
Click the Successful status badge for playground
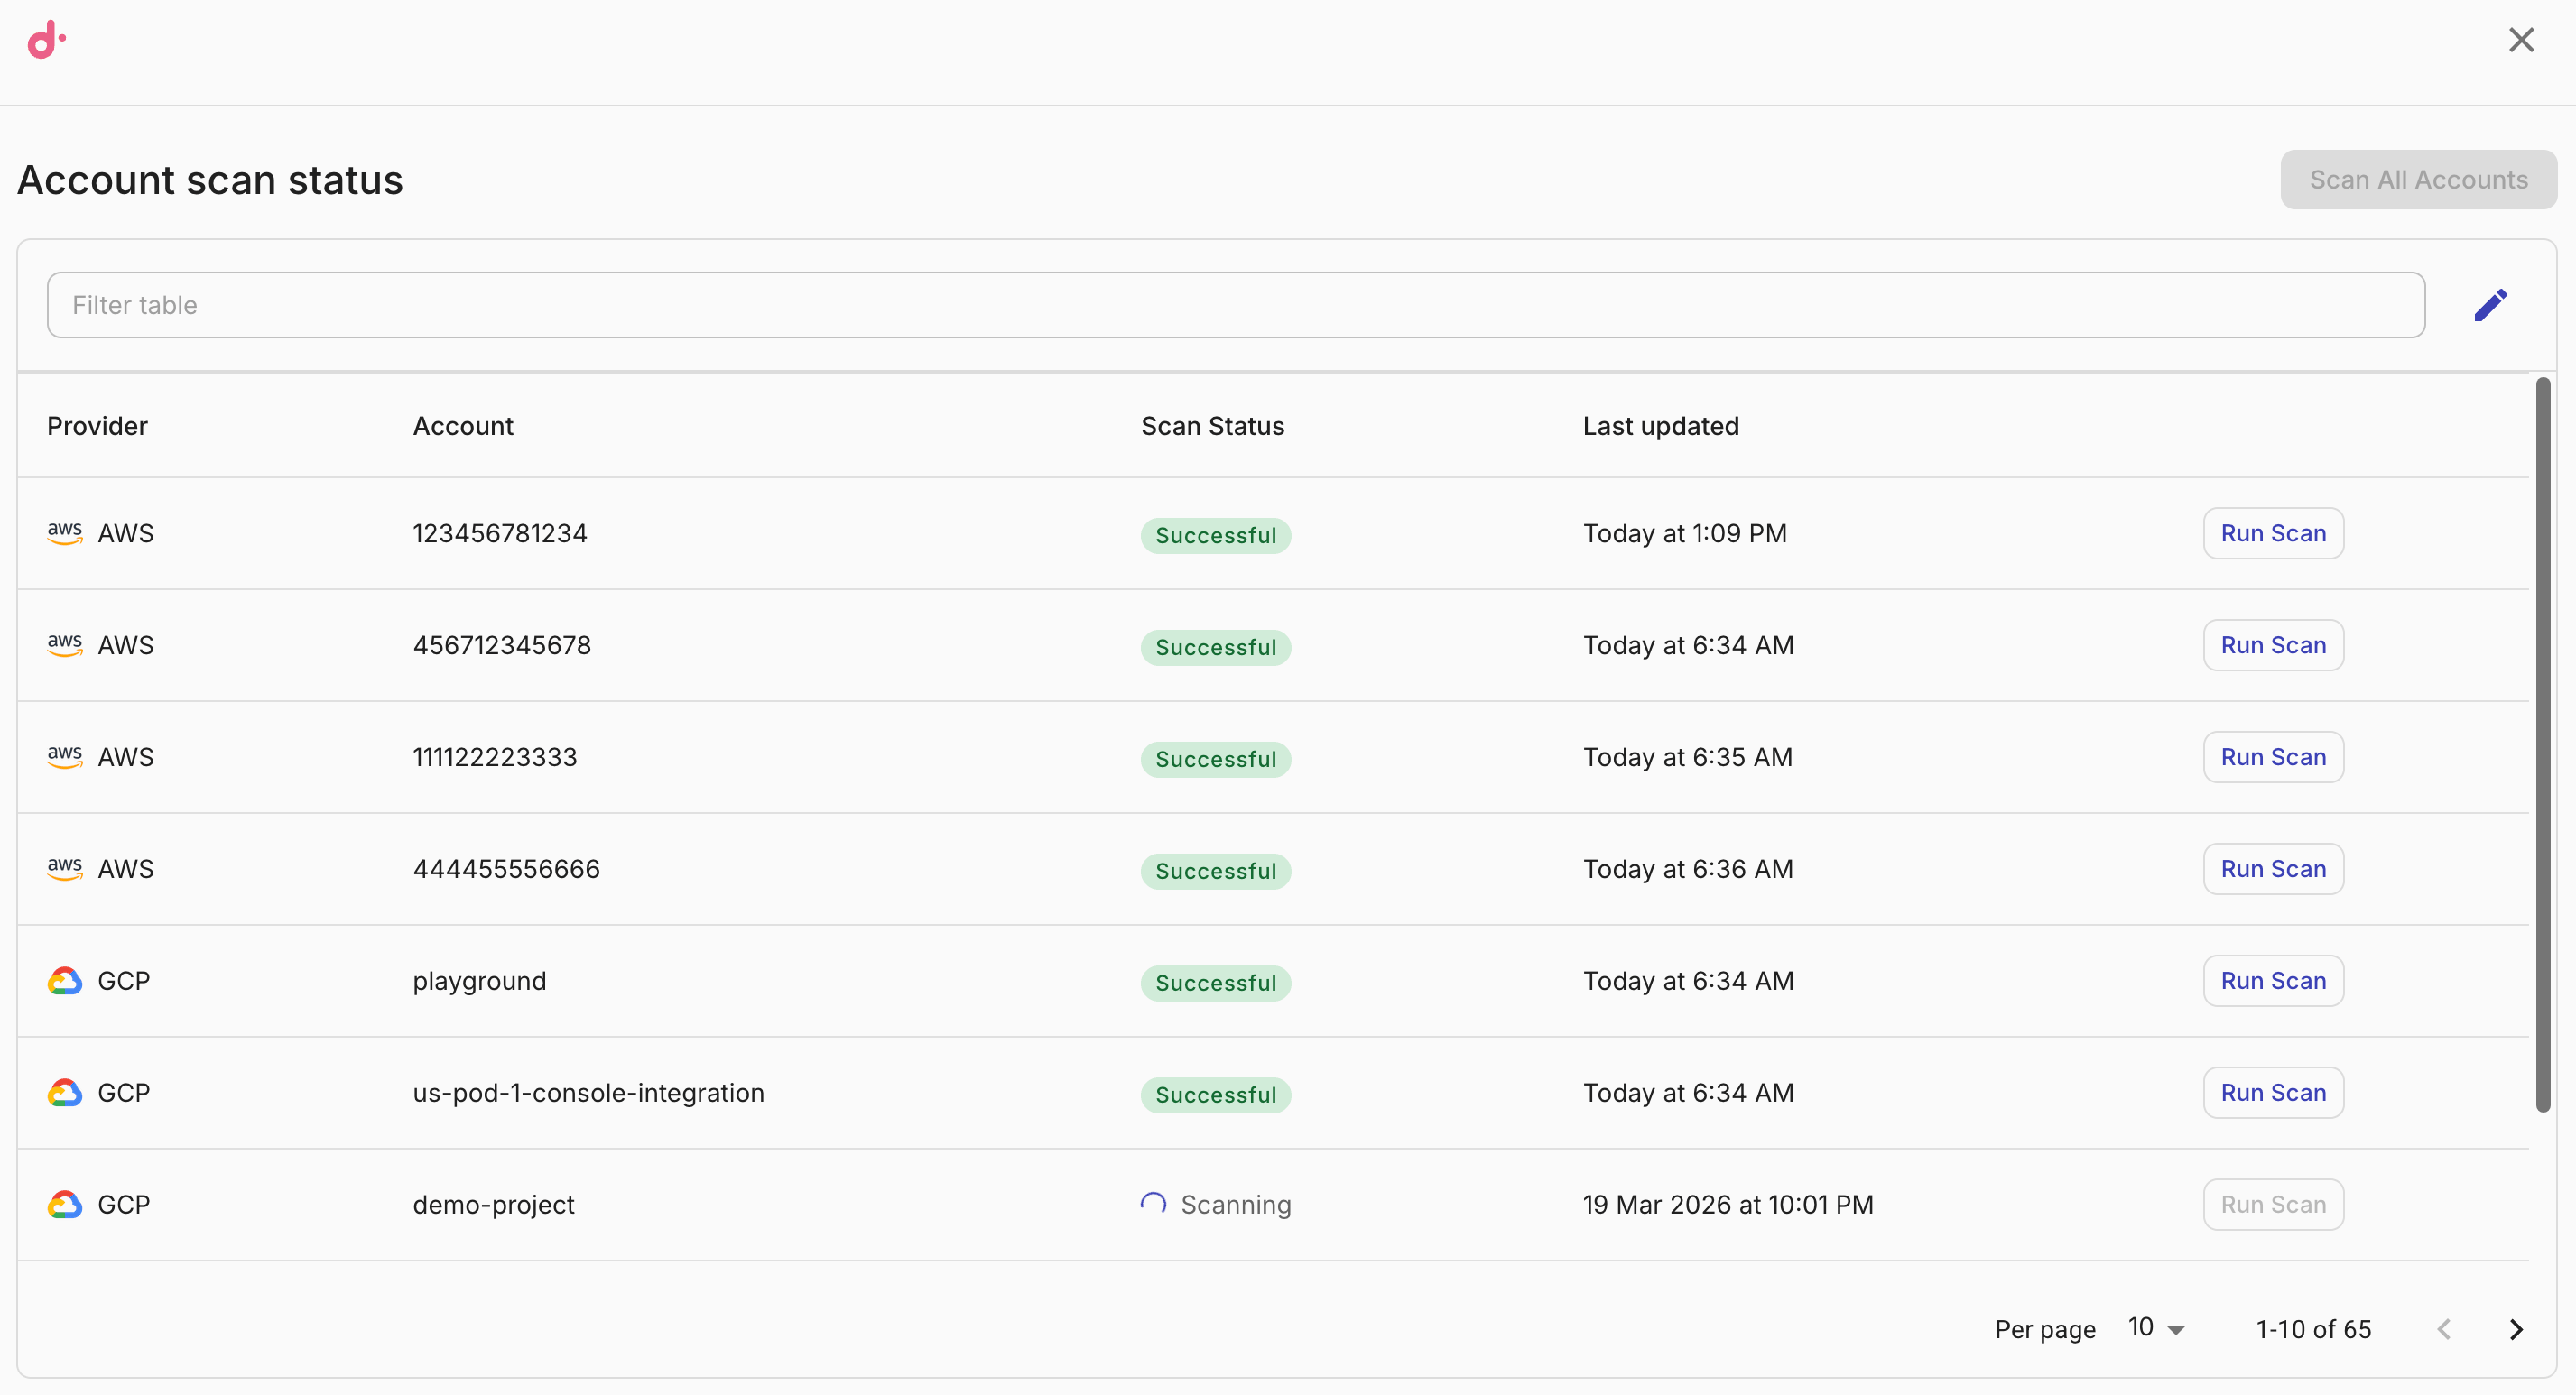tap(1215, 983)
